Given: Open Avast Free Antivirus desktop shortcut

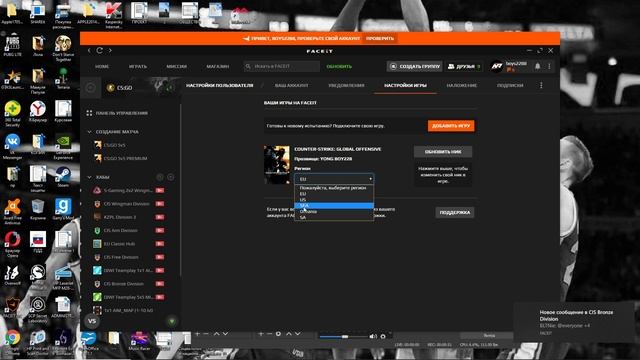Looking at the screenshot, I should click(12, 211).
